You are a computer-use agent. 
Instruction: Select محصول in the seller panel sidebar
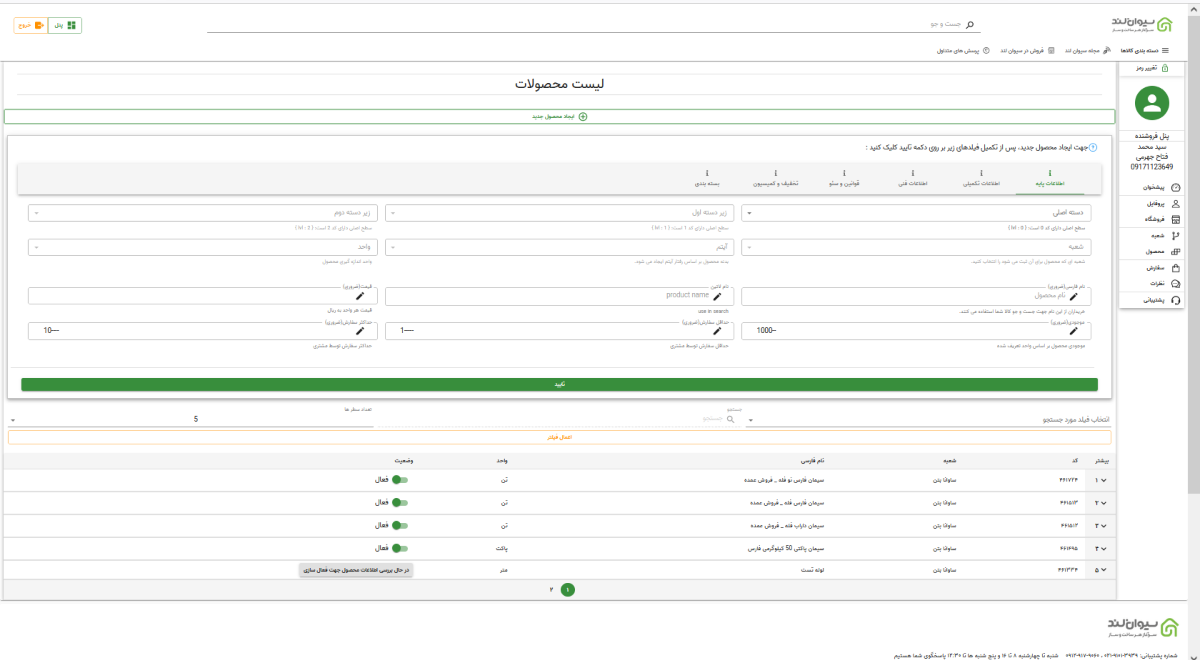(1162, 252)
